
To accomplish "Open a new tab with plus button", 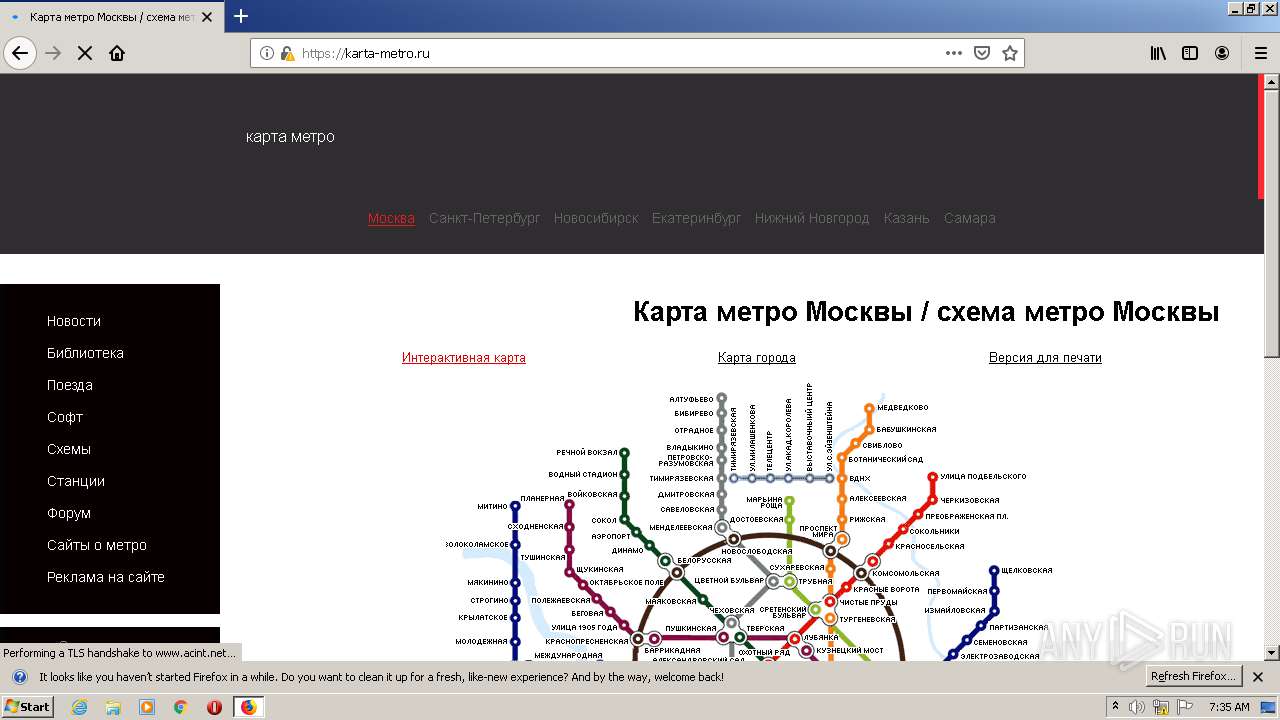I will click(x=241, y=16).
